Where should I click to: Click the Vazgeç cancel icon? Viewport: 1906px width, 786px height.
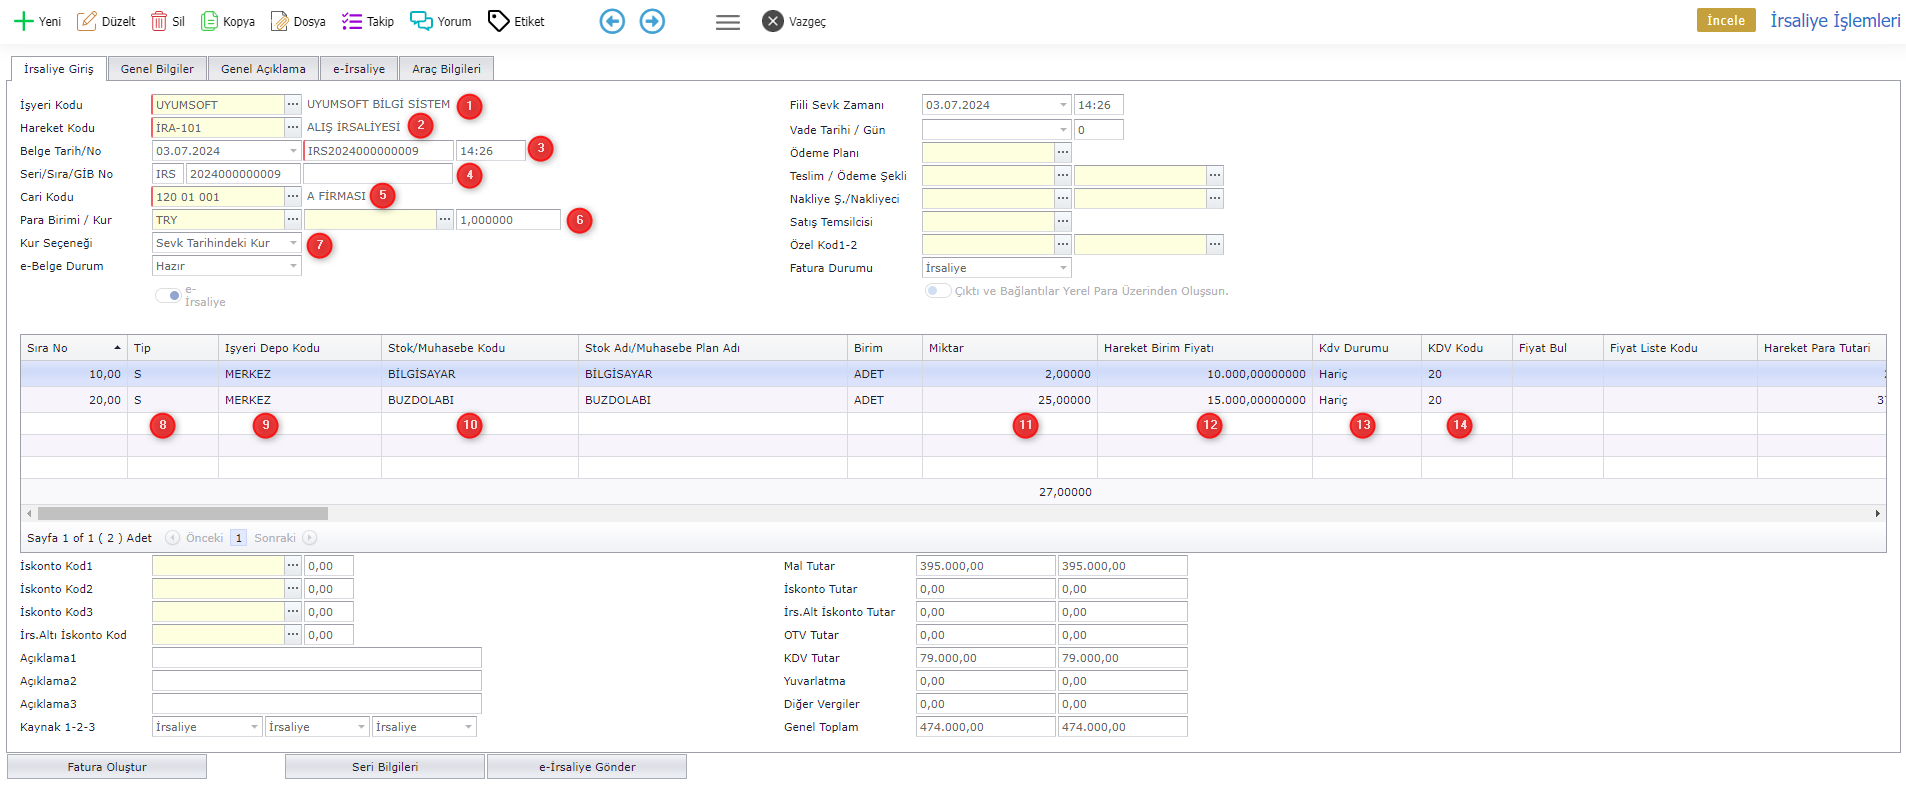coord(773,21)
